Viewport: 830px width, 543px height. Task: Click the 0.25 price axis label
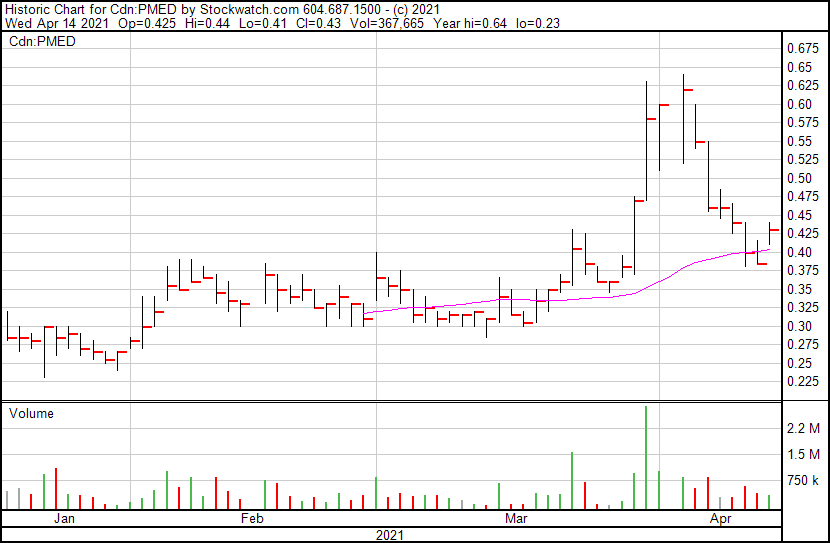tap(799, 364)
